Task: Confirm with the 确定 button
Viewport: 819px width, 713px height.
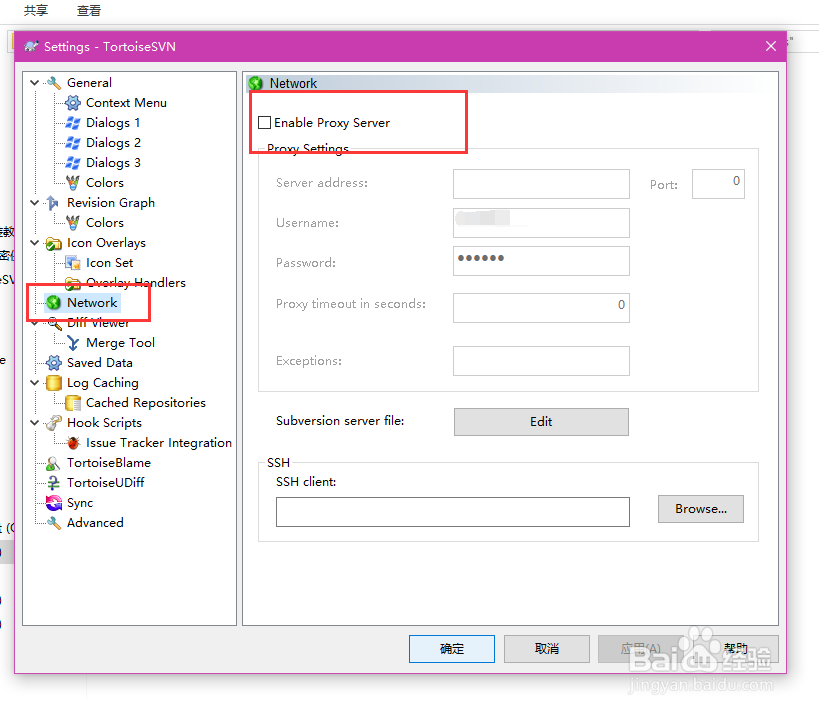Action: (452, 649)
